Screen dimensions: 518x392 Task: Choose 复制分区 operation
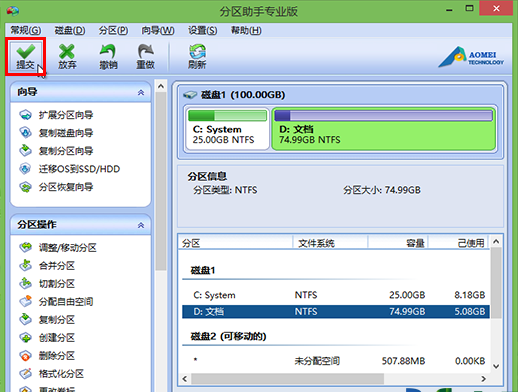coord(47,320)
